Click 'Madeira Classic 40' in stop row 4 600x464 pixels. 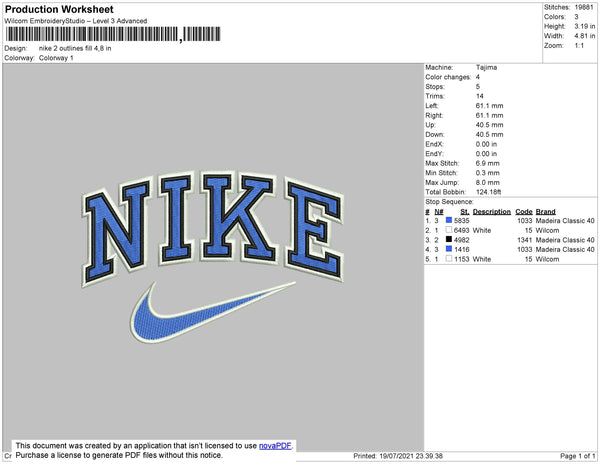565,249
